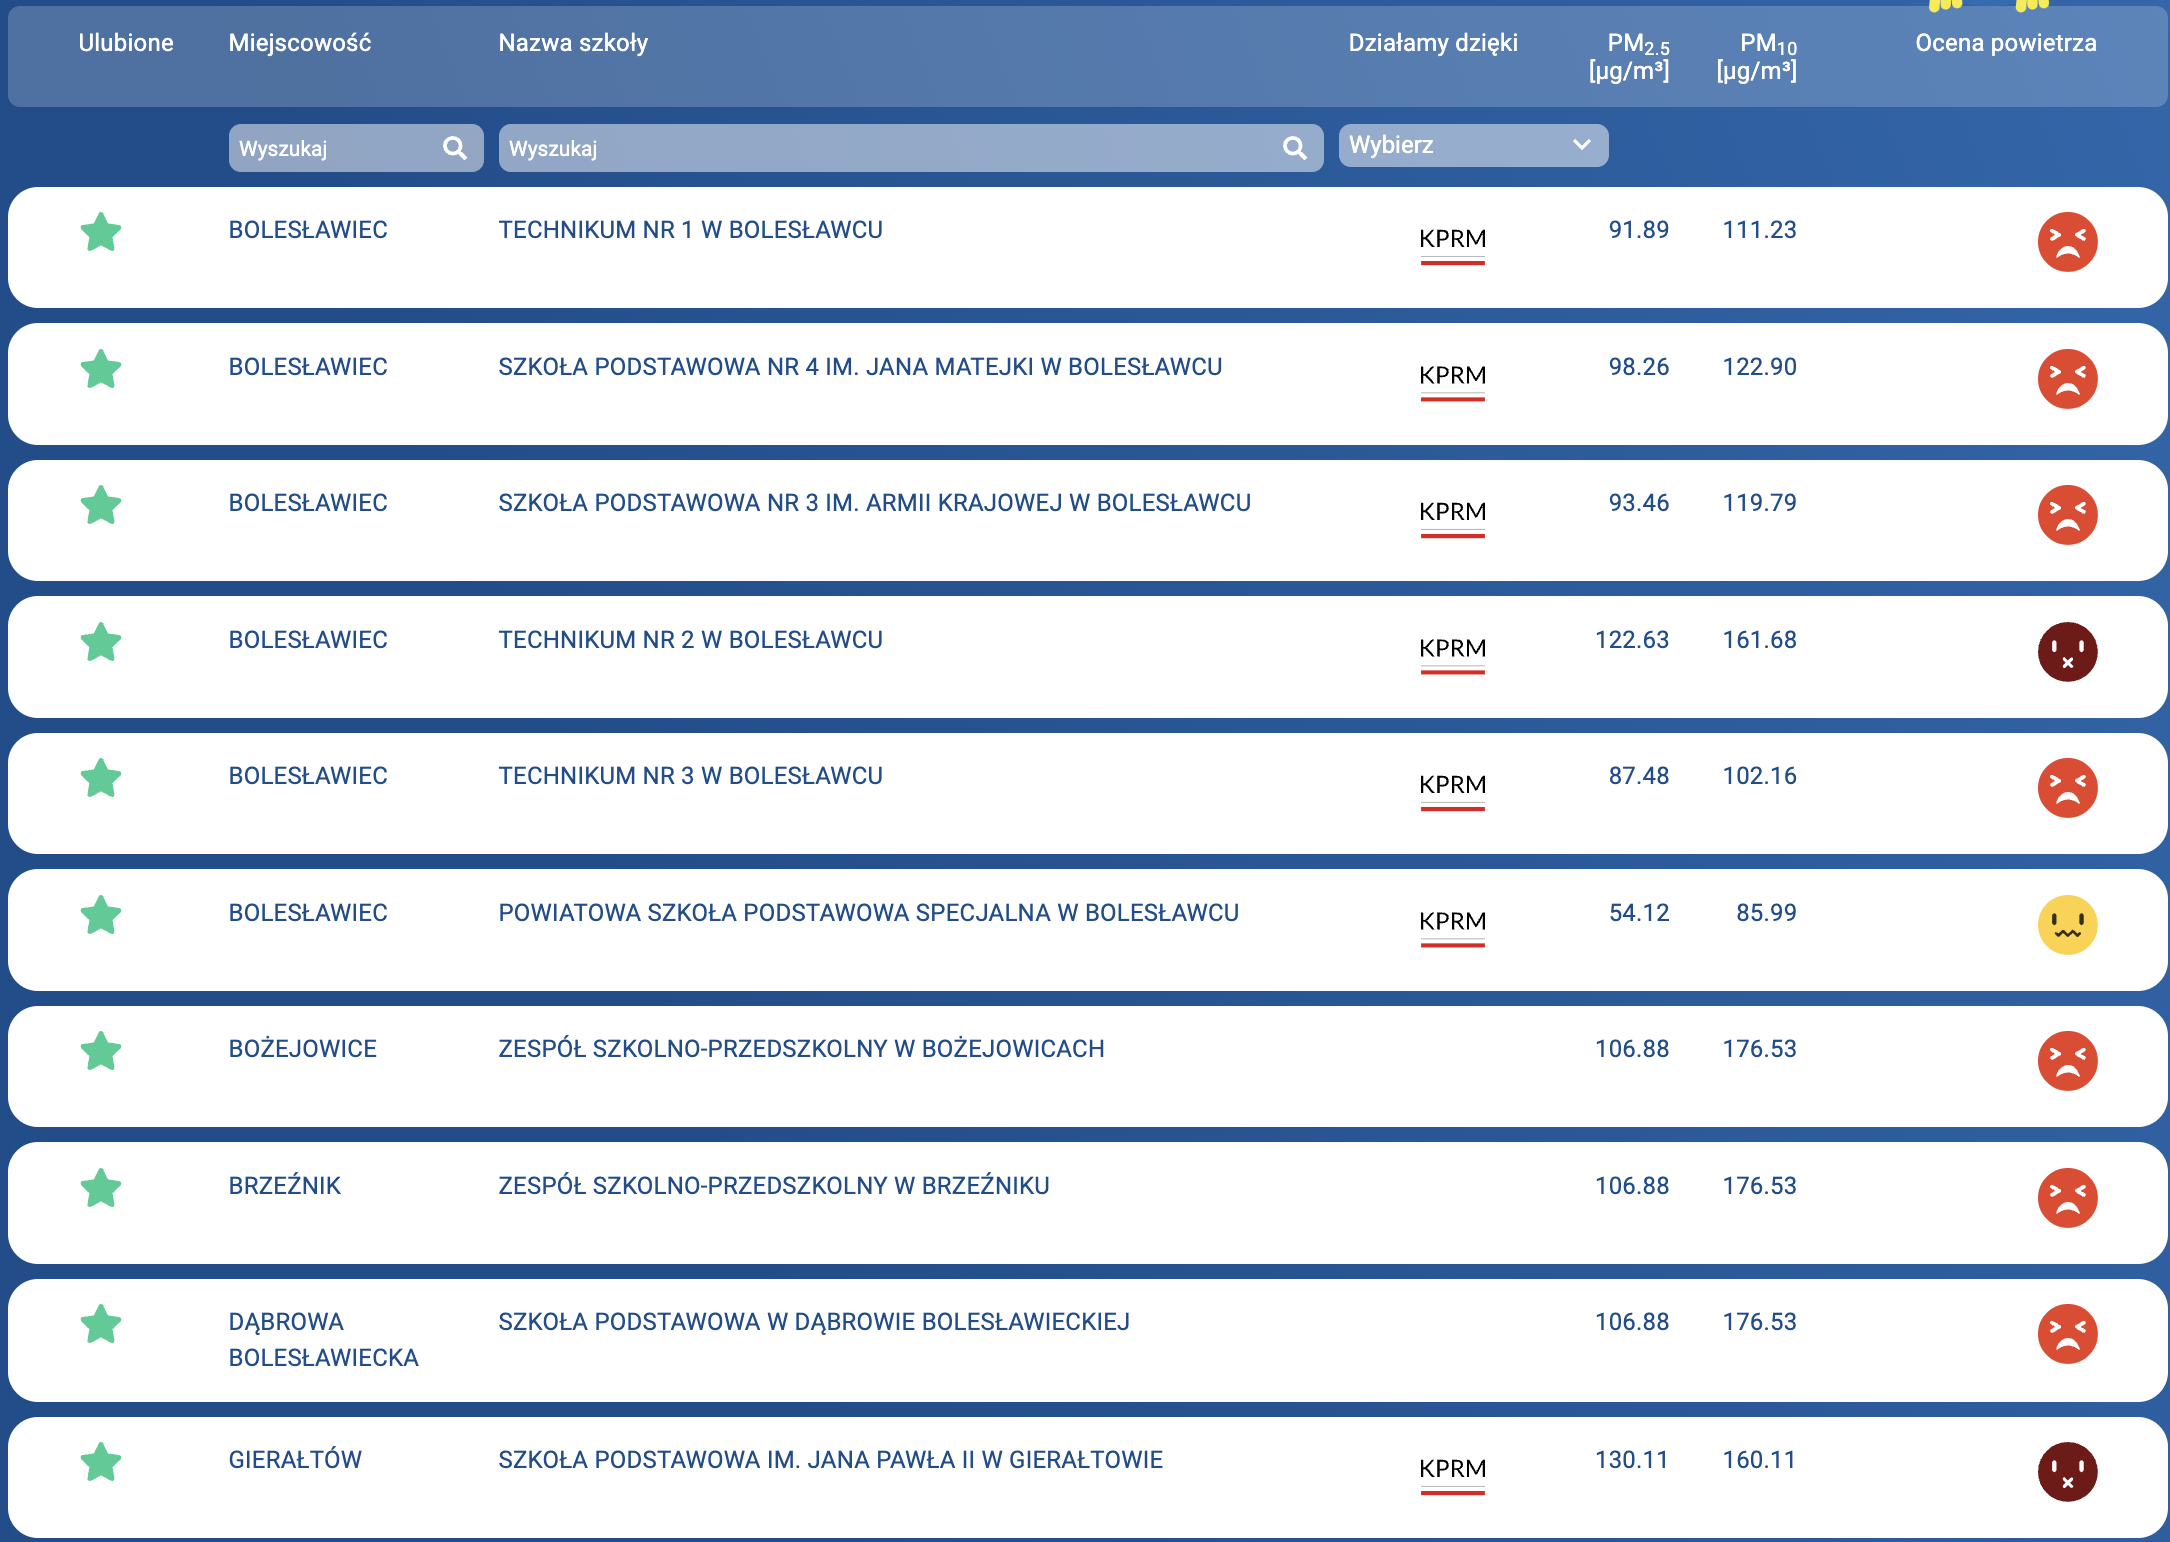2170x1542 pixels.
Task: Click angry red face for Technikum Nr 1
Action: 2067,242
